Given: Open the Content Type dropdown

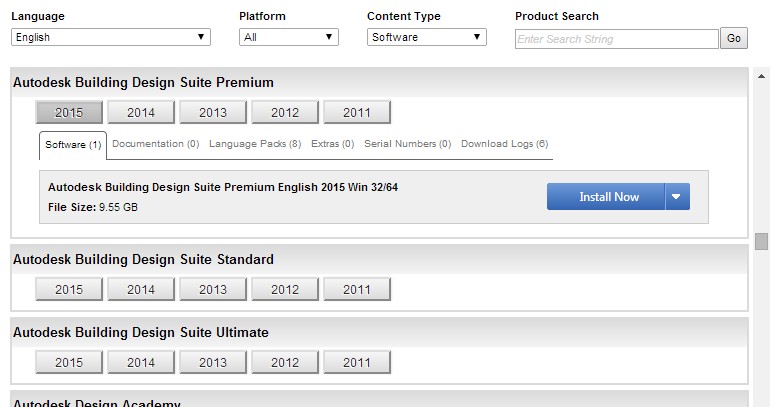Looking at the screenshot, I should pos(427,37).
